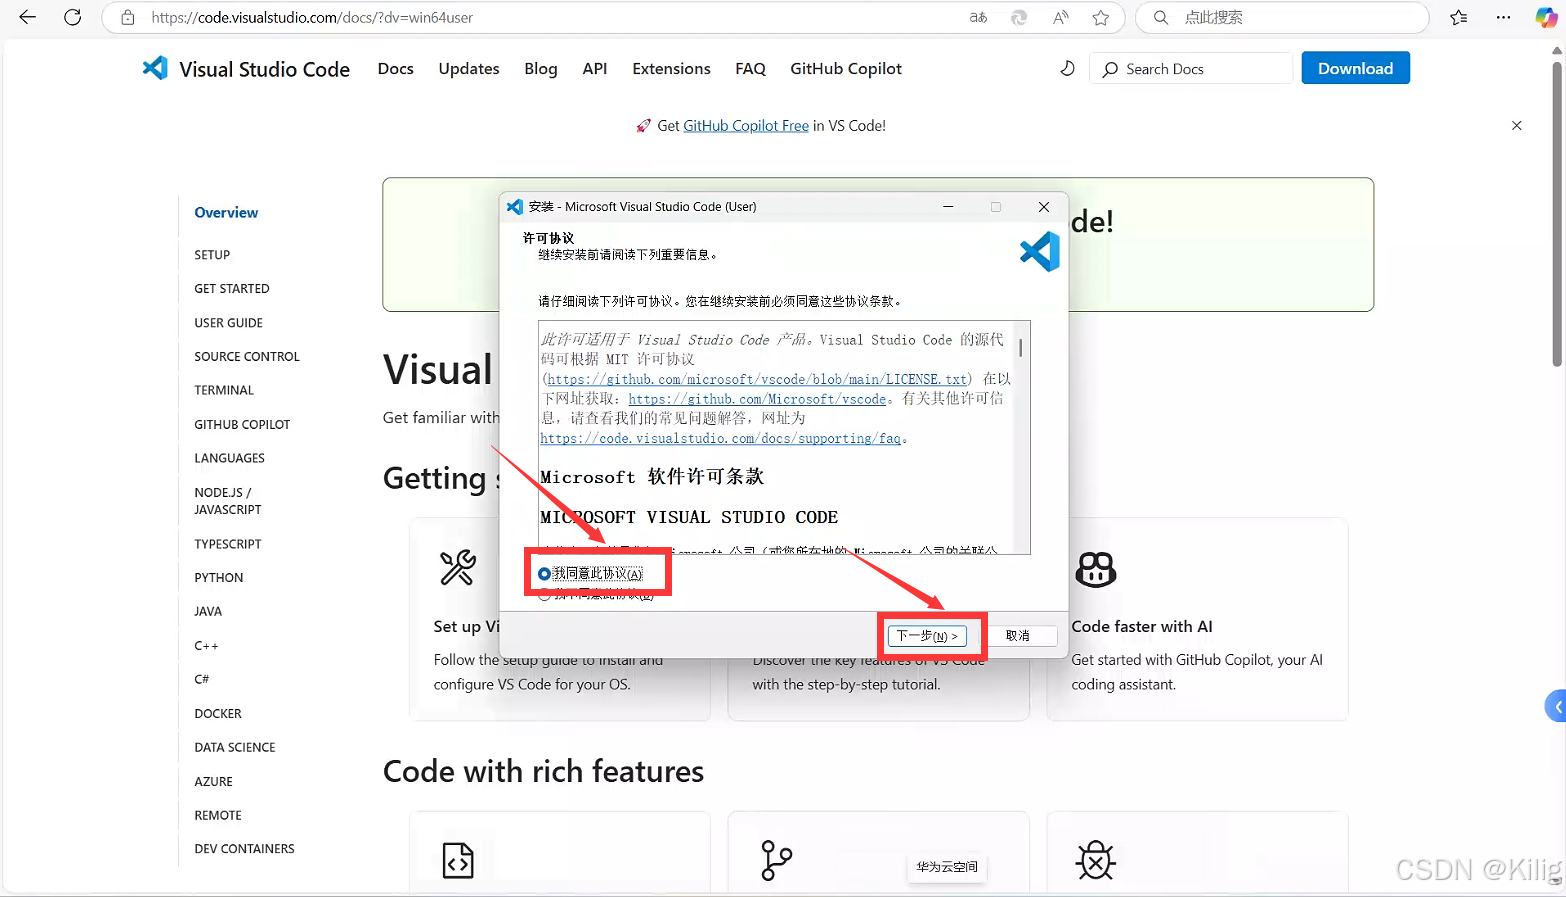Open TYPESCRIPT section in sidebar
Viewport: 1566px width, 897px height.
pos(228,544)
